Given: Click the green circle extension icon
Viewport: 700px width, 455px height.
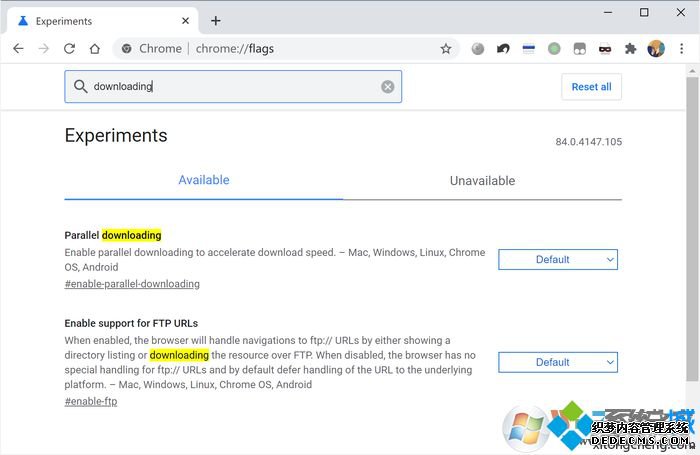Looking at the screenshot, I should 554,49.
